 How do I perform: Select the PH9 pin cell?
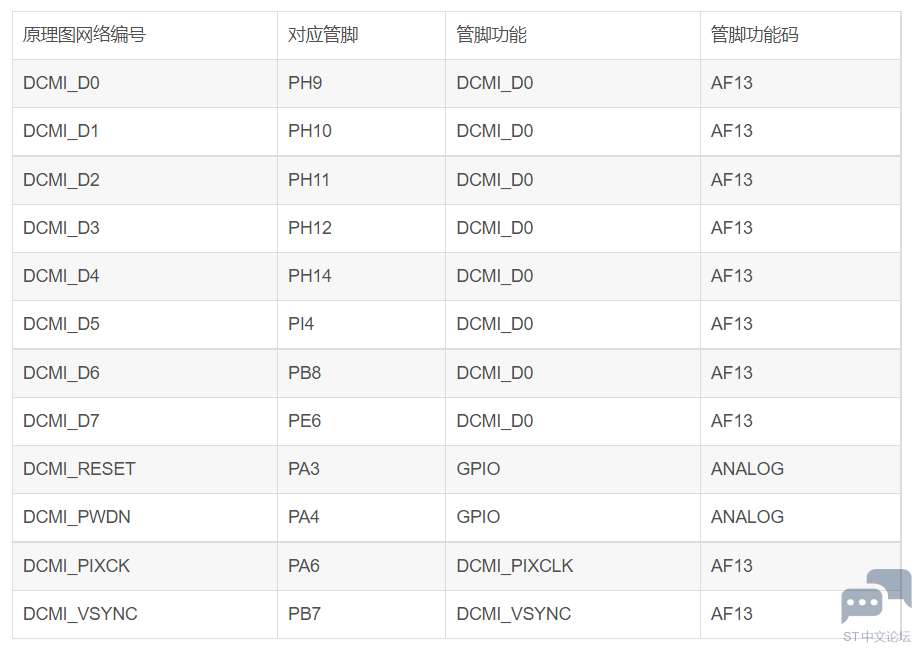point(361,83)
